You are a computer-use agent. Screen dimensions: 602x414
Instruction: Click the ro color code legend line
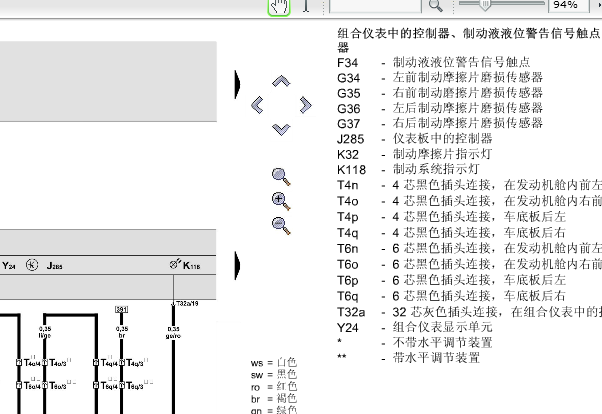click(274, 387)
